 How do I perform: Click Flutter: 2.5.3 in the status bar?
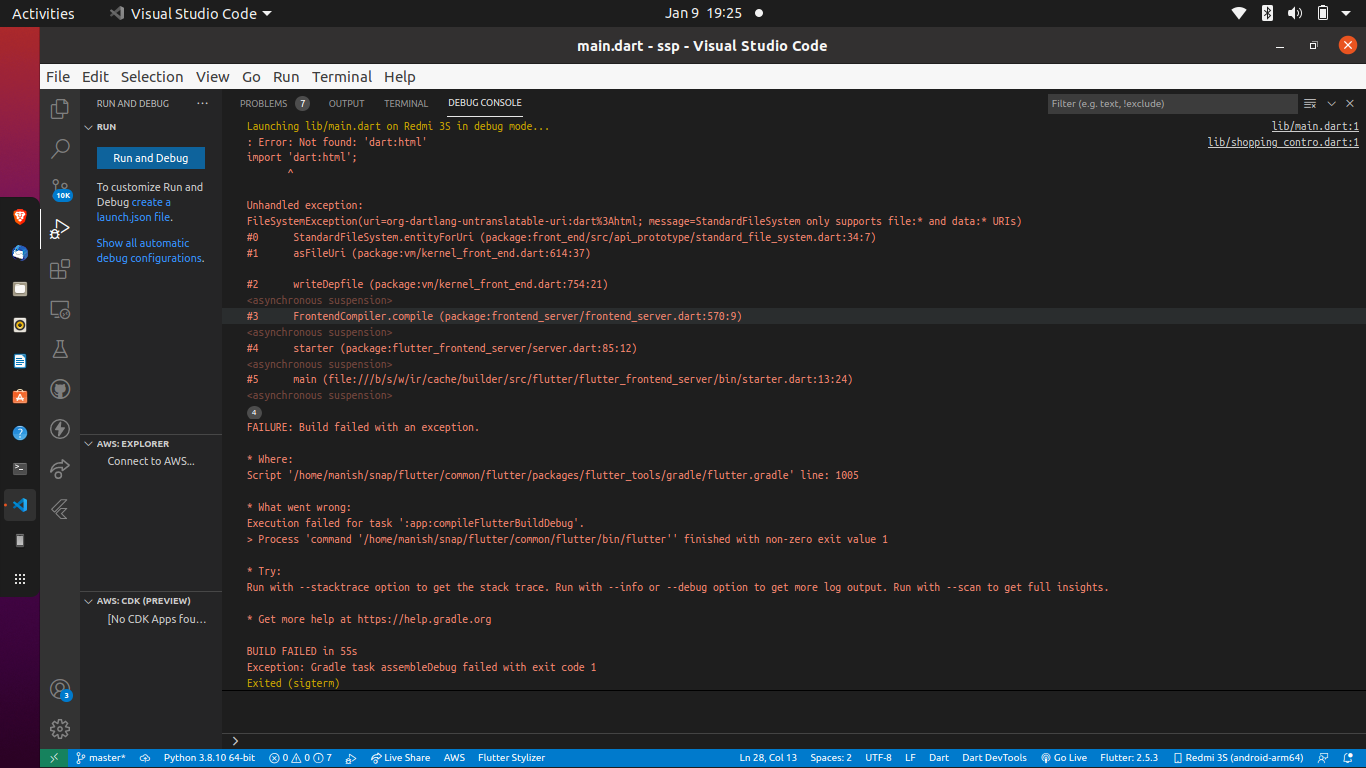(x=1129, y=758)
